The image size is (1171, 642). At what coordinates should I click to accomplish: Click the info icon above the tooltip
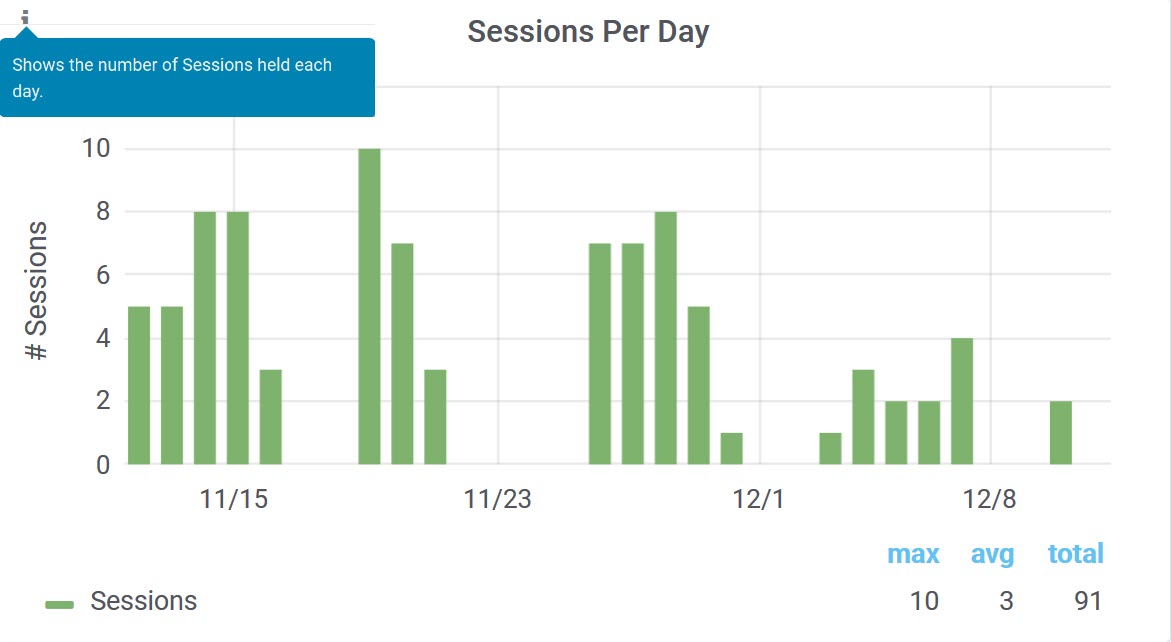(26, 17)
